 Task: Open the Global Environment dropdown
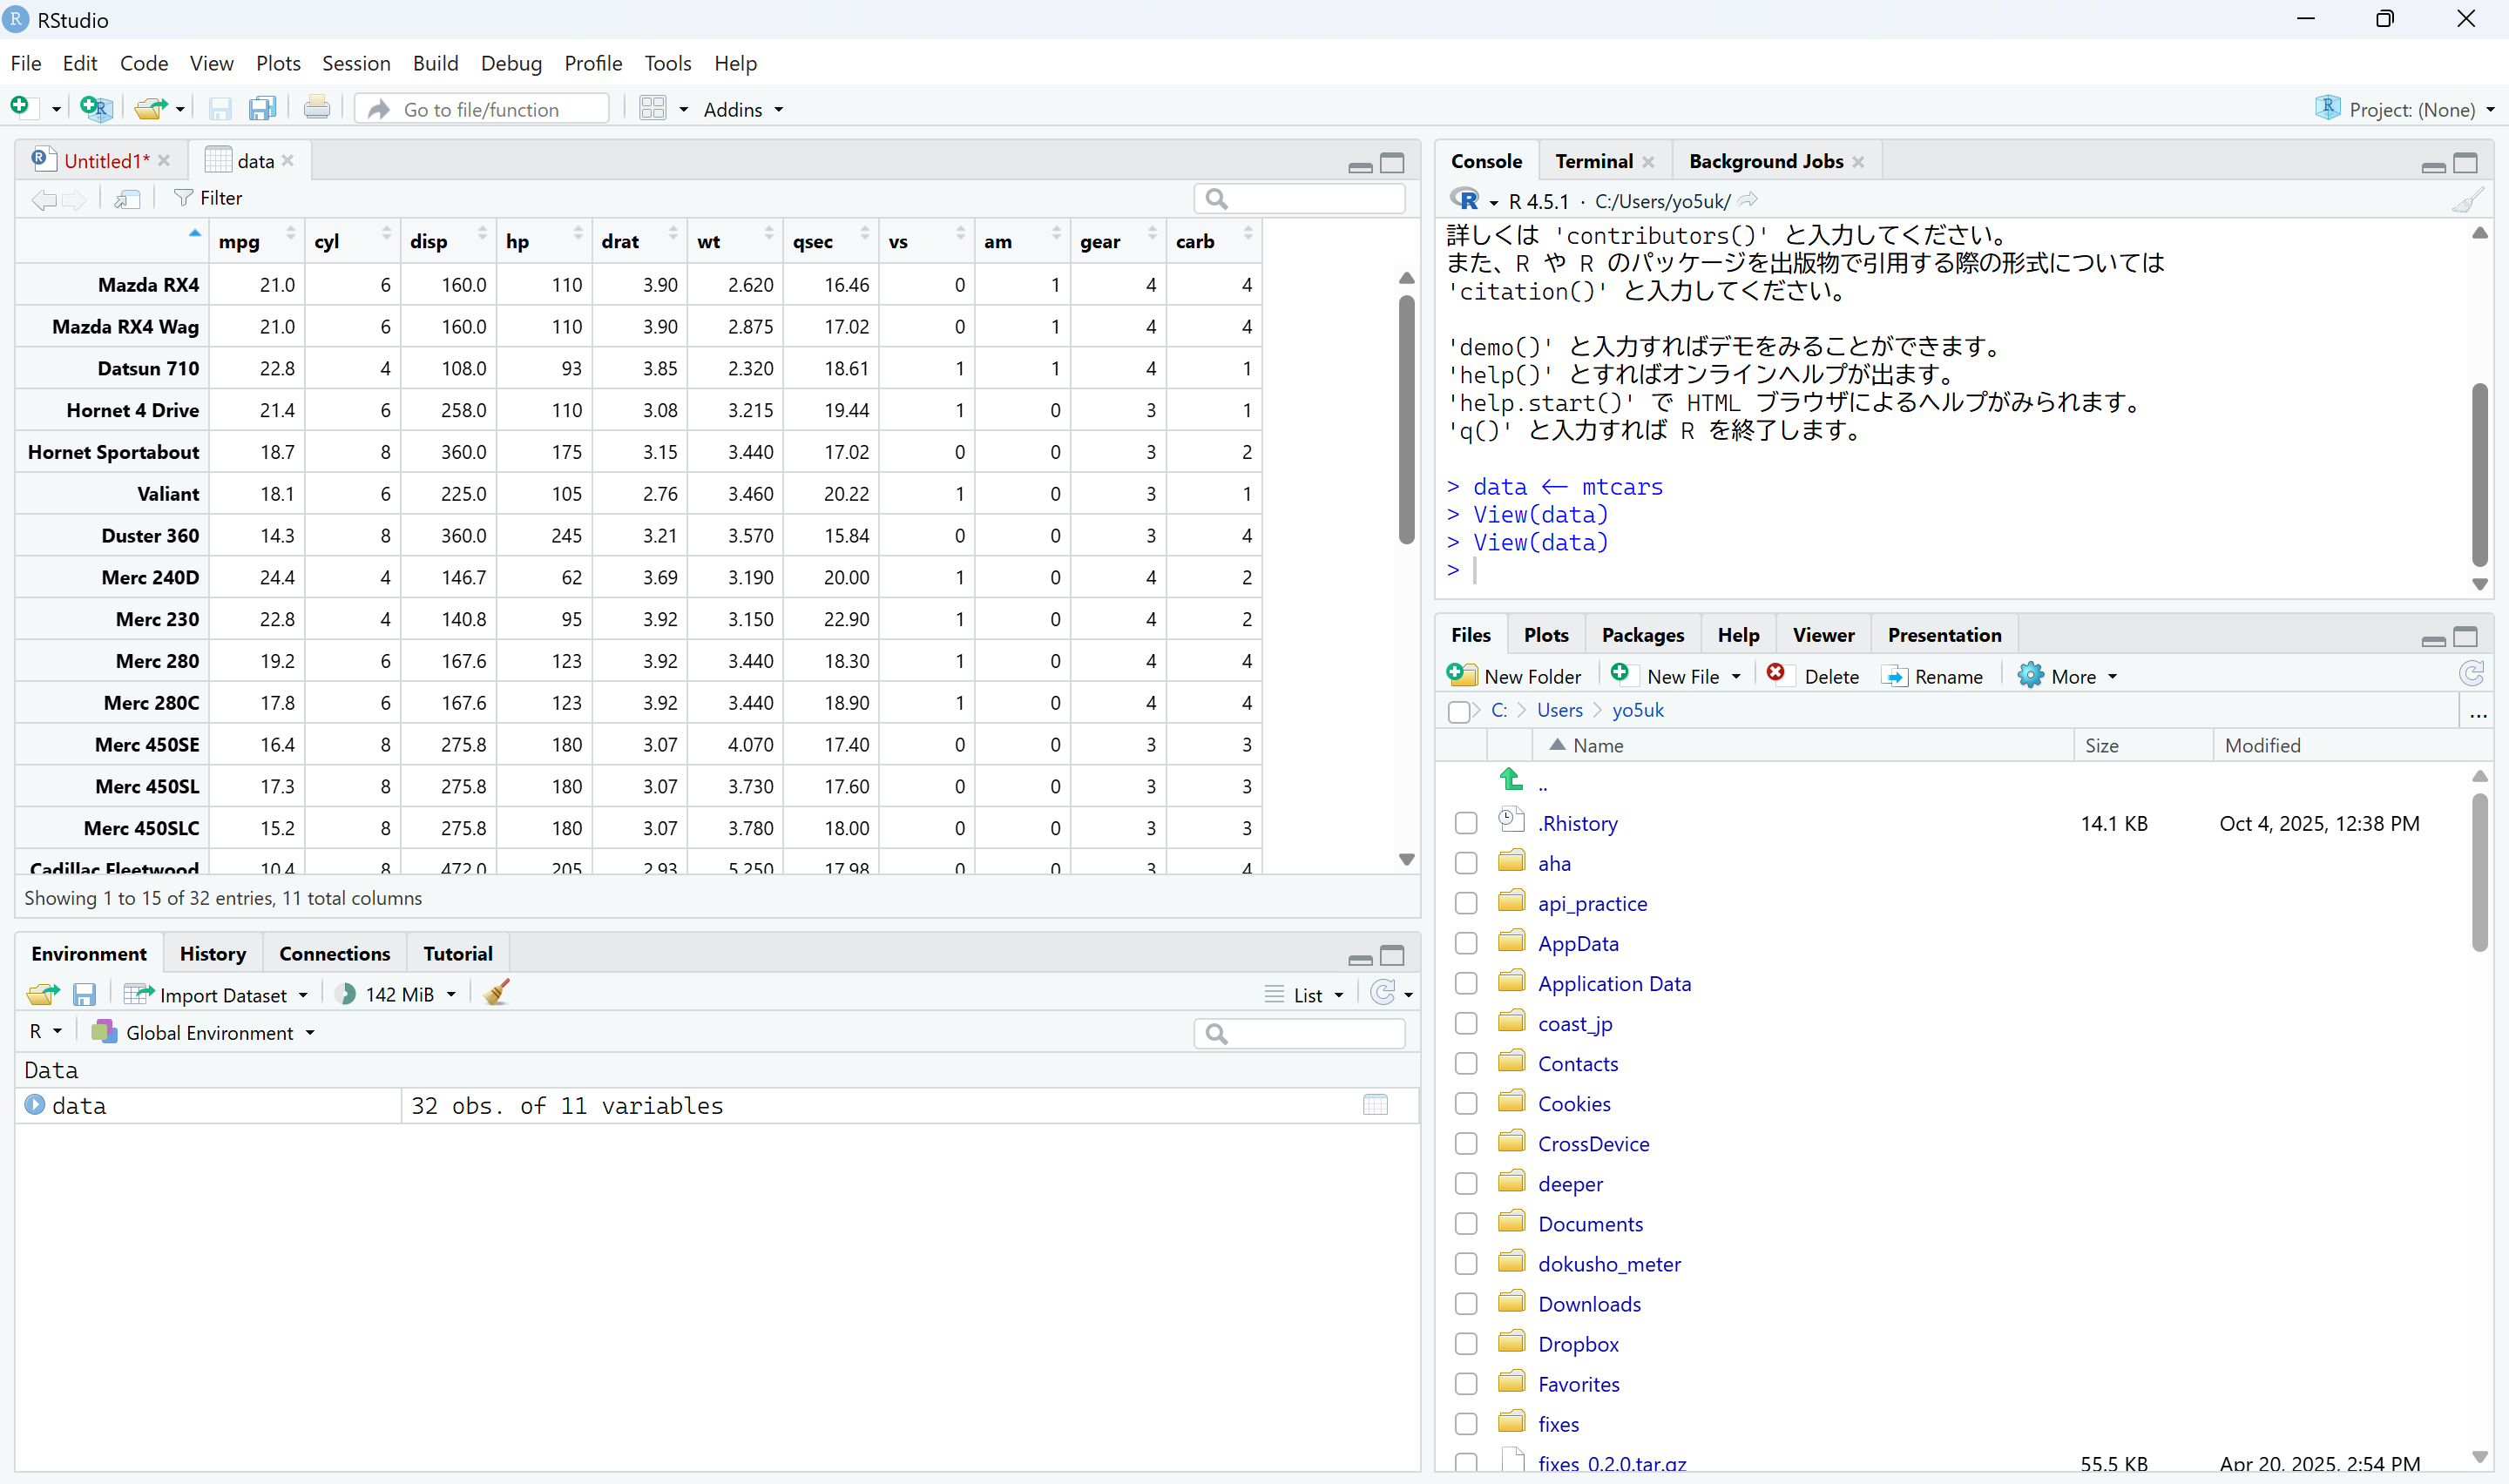209,1032
